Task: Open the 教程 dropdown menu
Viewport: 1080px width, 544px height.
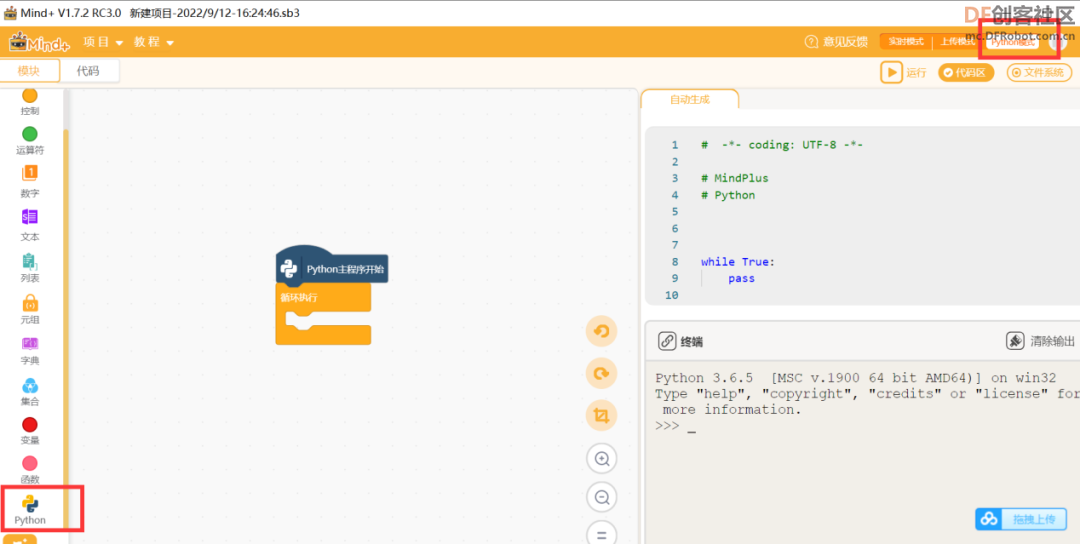Action: [x=154, y=42]
